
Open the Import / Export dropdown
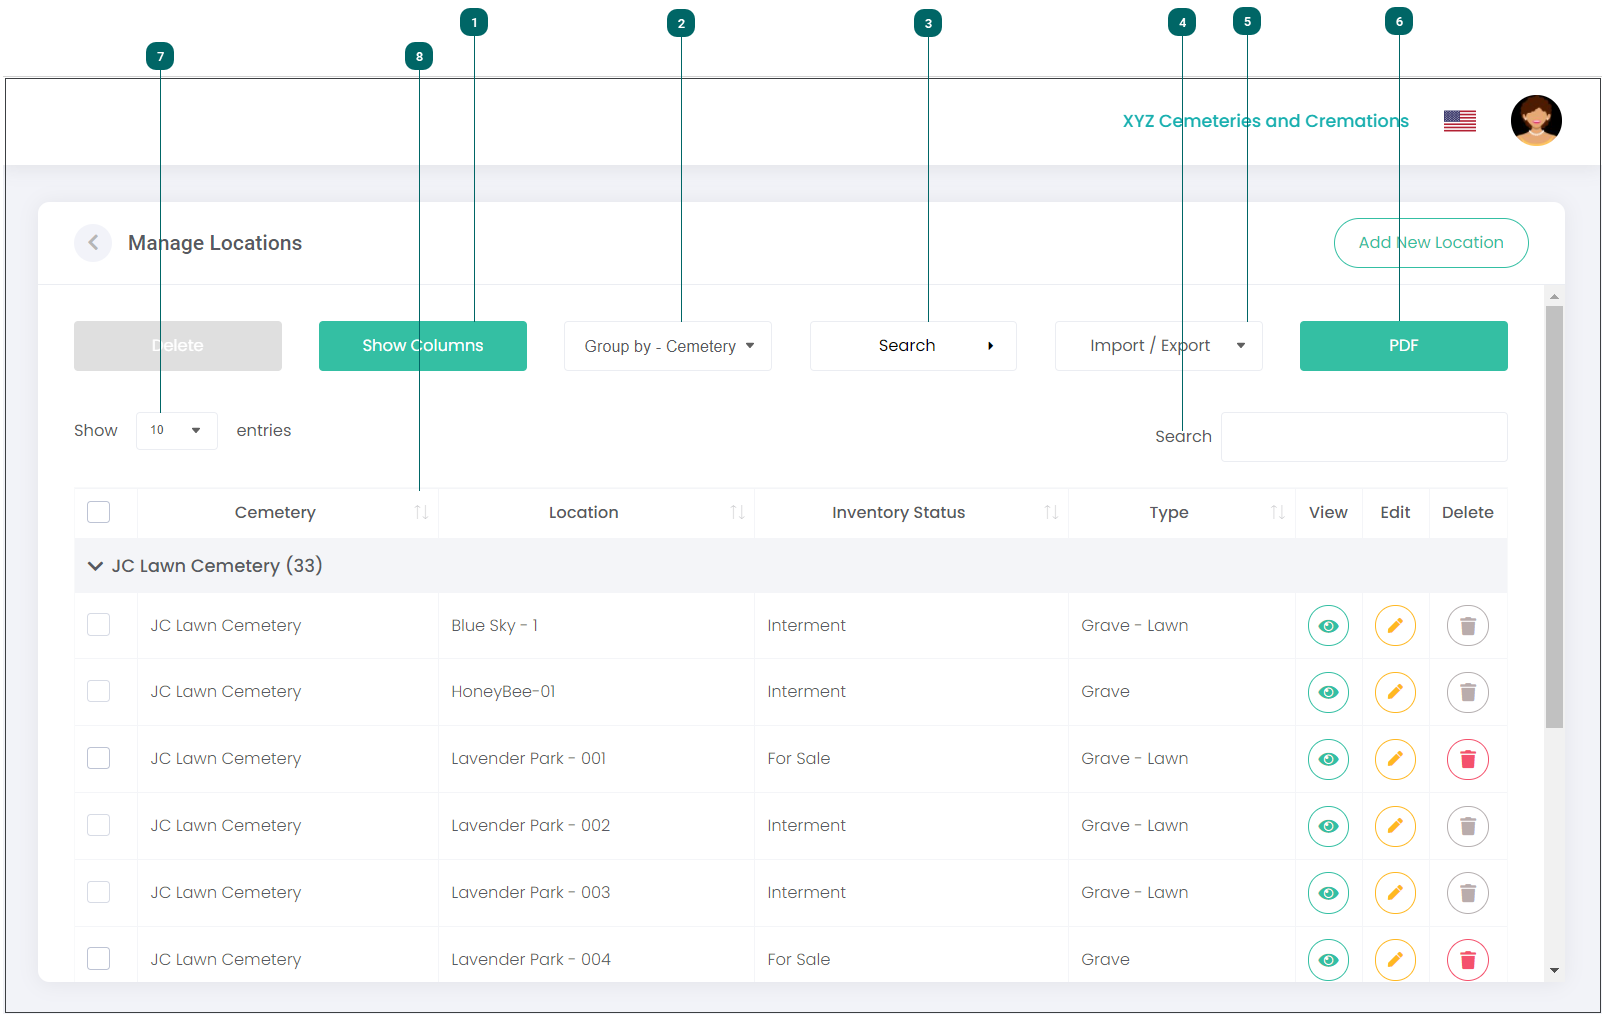click(1159, 346)
